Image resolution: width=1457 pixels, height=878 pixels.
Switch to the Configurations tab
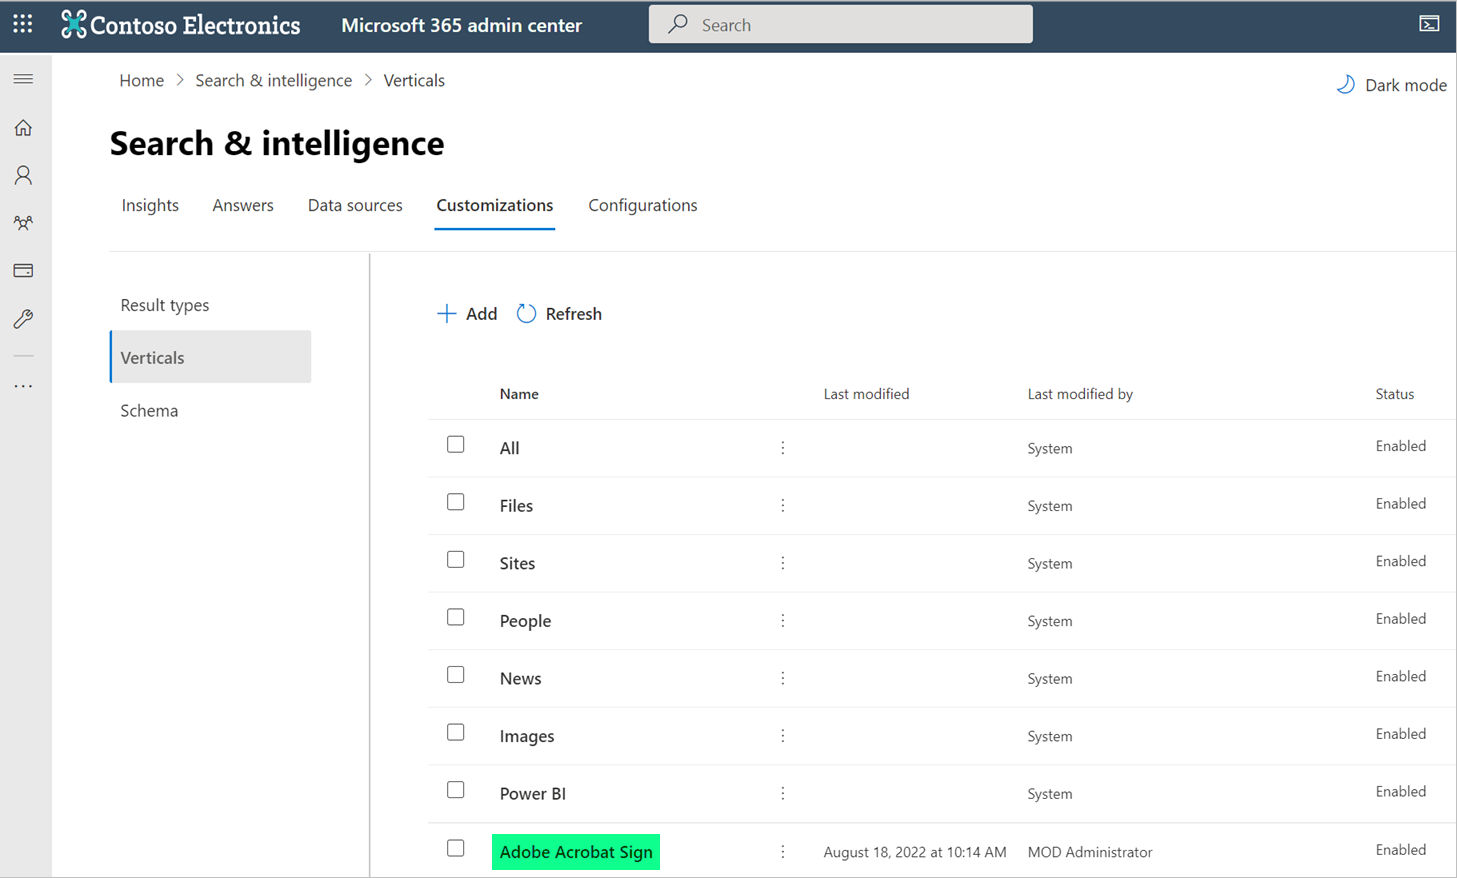click(643, 205)
